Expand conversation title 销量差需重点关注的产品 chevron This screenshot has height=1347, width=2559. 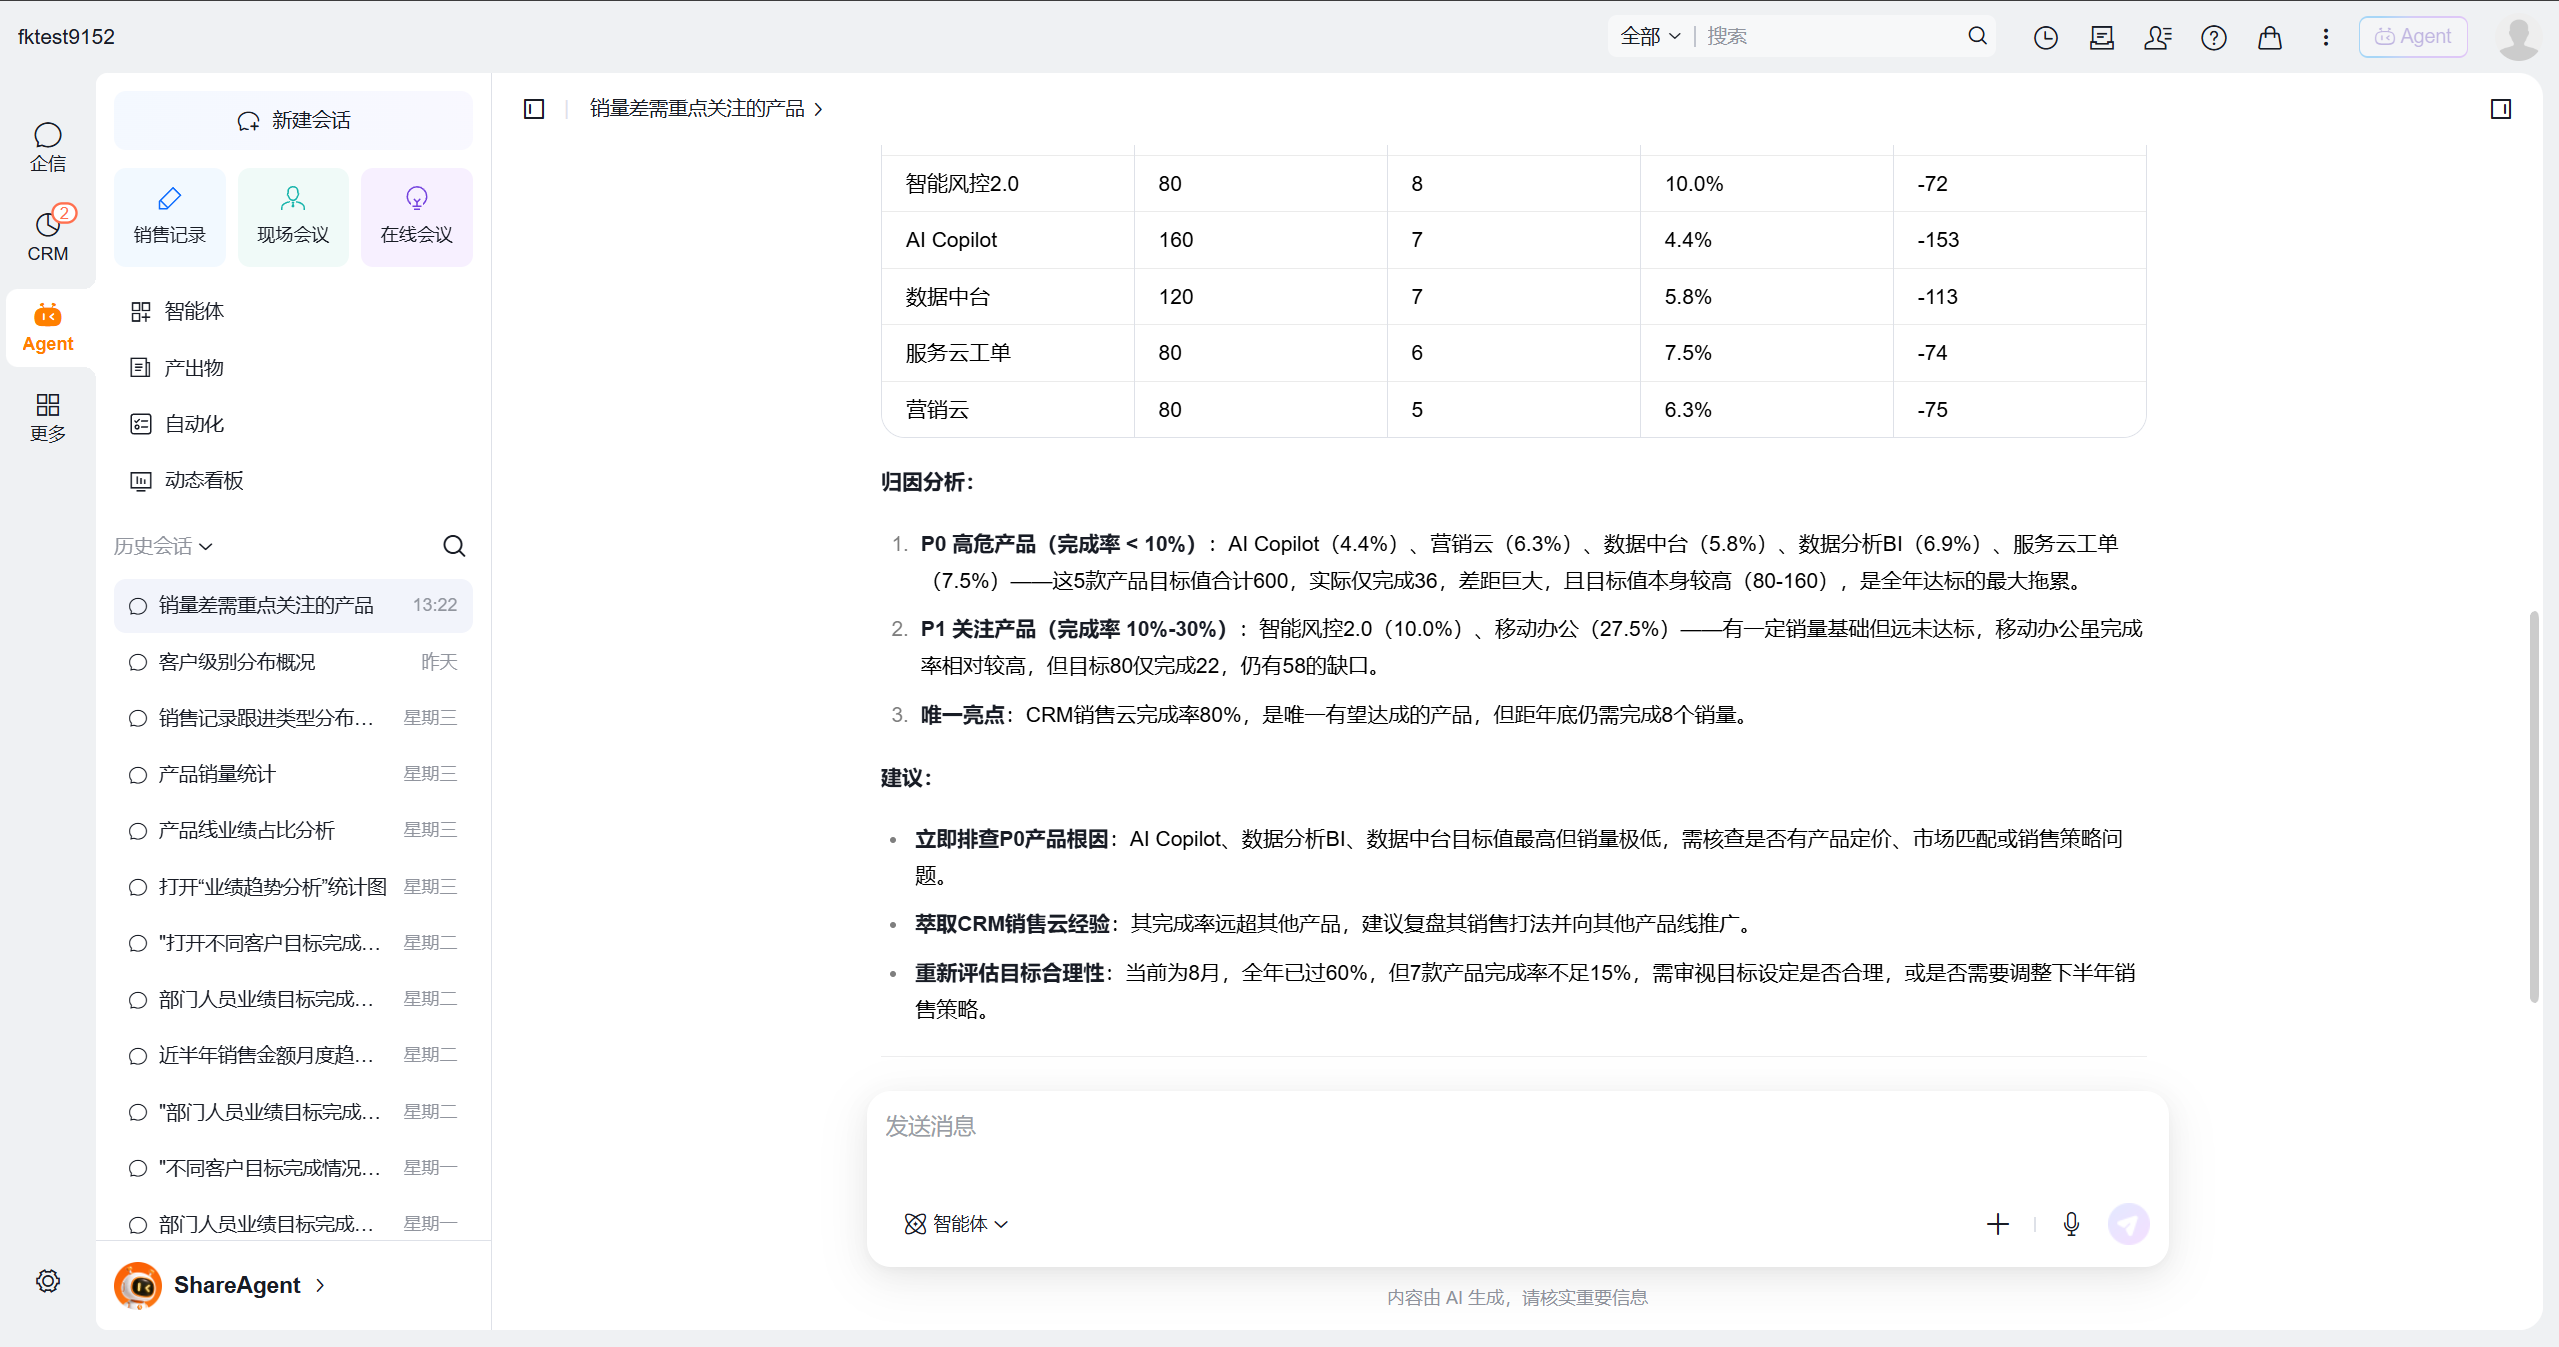coord(818,109)
